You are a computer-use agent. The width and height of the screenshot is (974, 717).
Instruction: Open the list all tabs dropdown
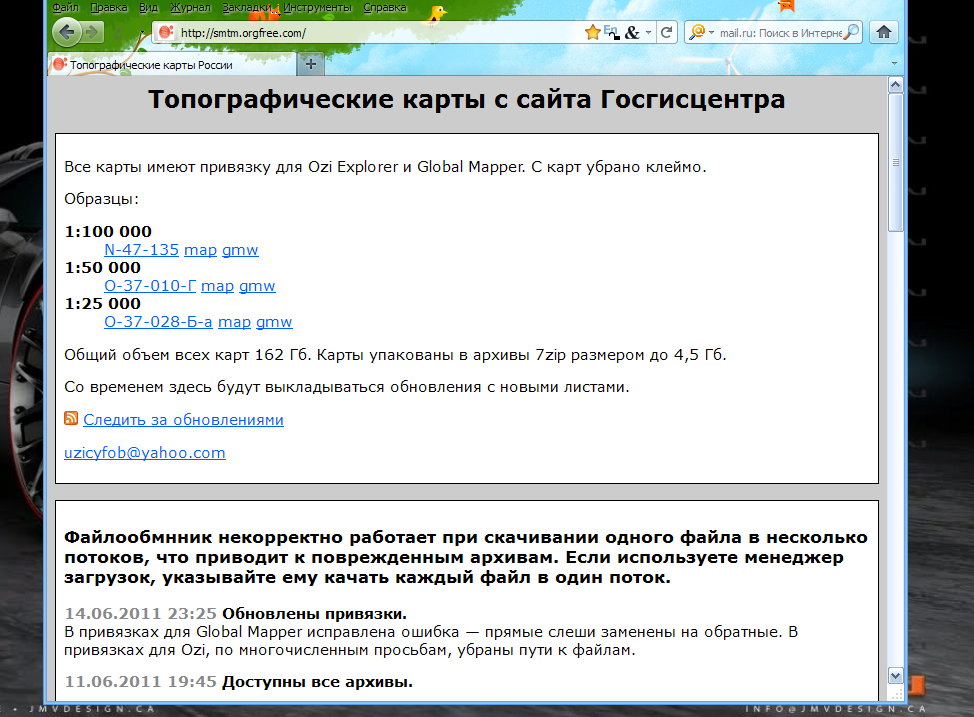pos(895,64)
